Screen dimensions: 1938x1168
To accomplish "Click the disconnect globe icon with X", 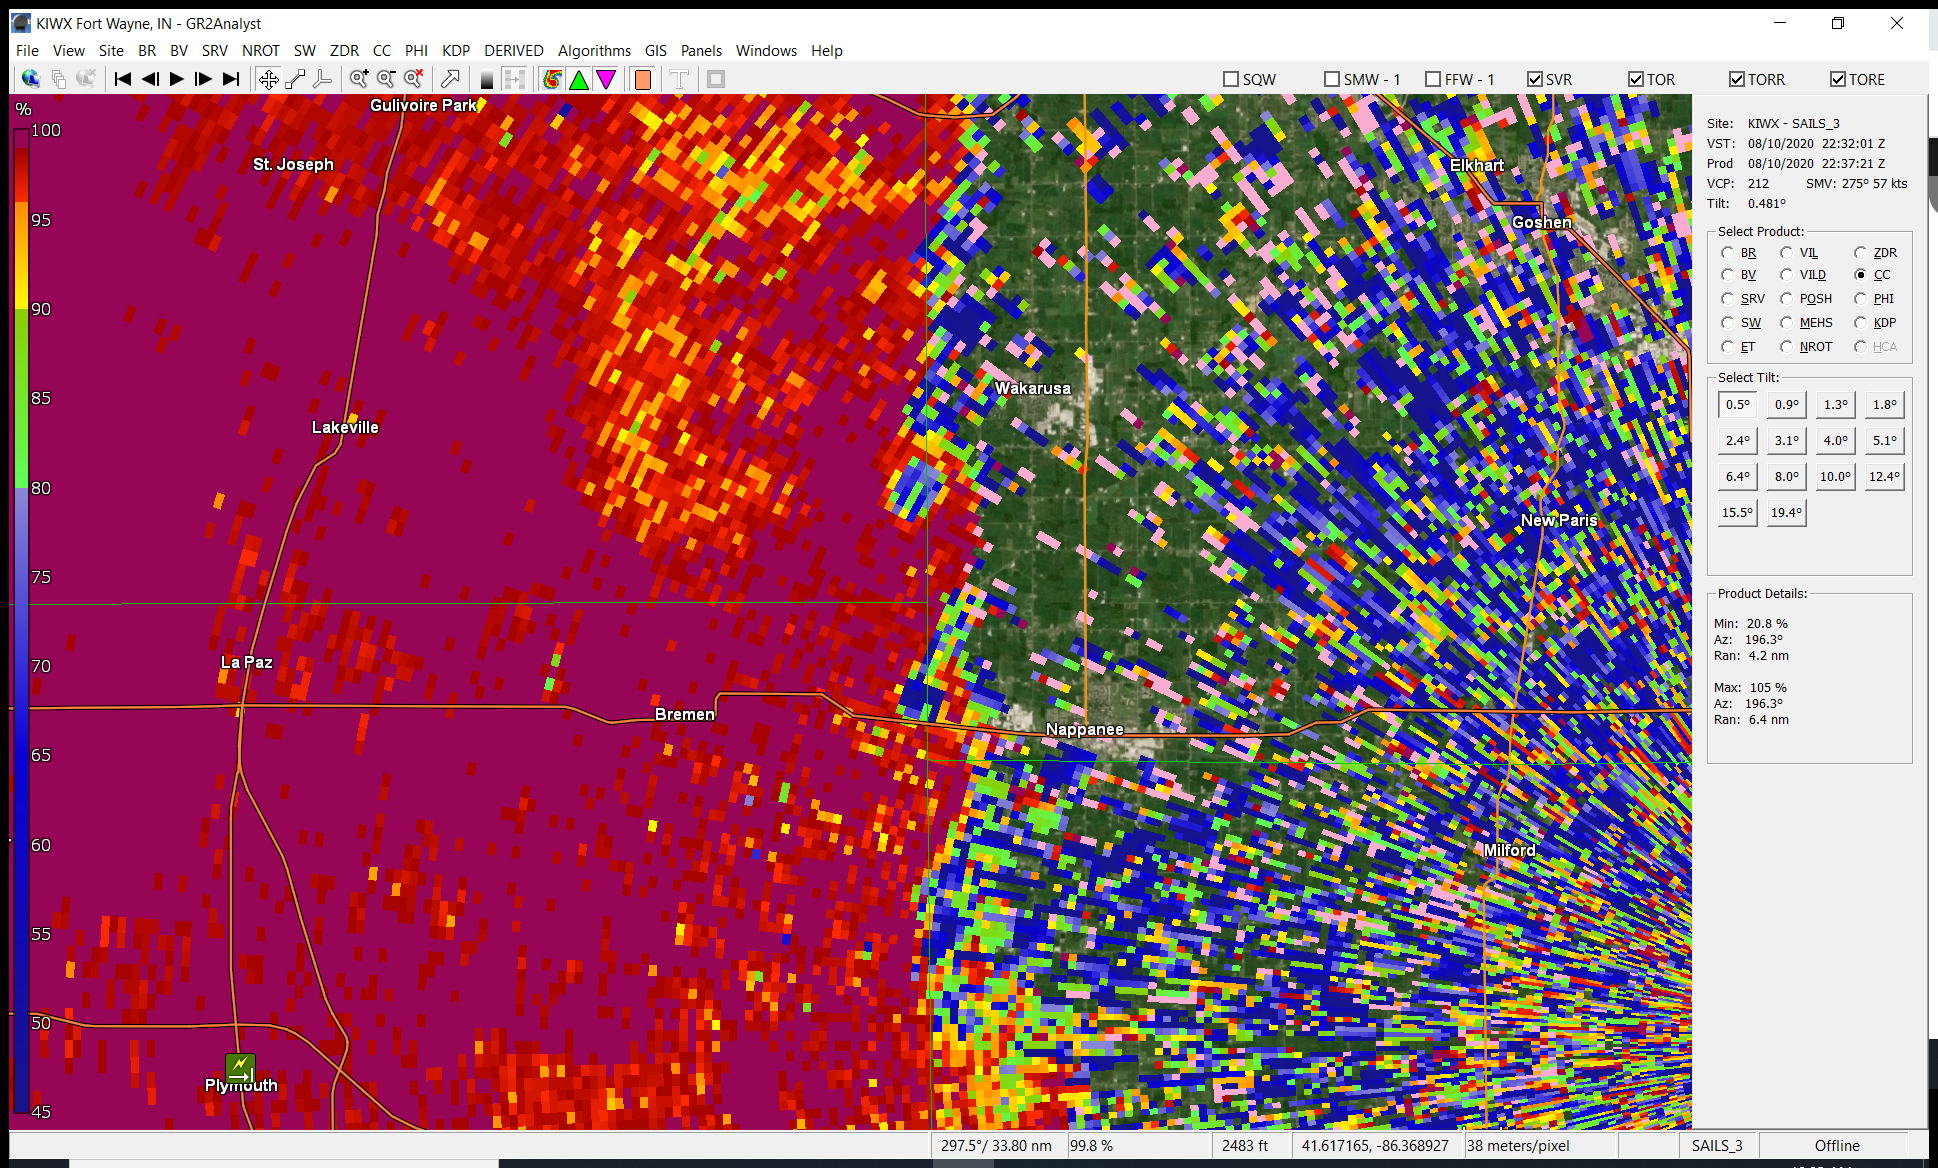I will click(86, 79).
